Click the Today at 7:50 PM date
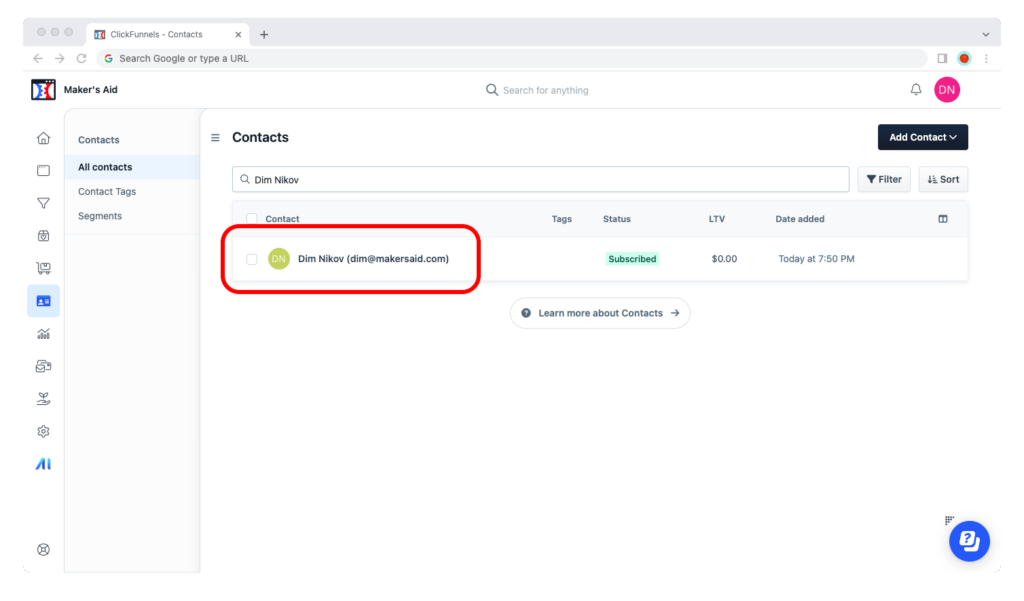Screen dimensions: 1024x601 816,259
